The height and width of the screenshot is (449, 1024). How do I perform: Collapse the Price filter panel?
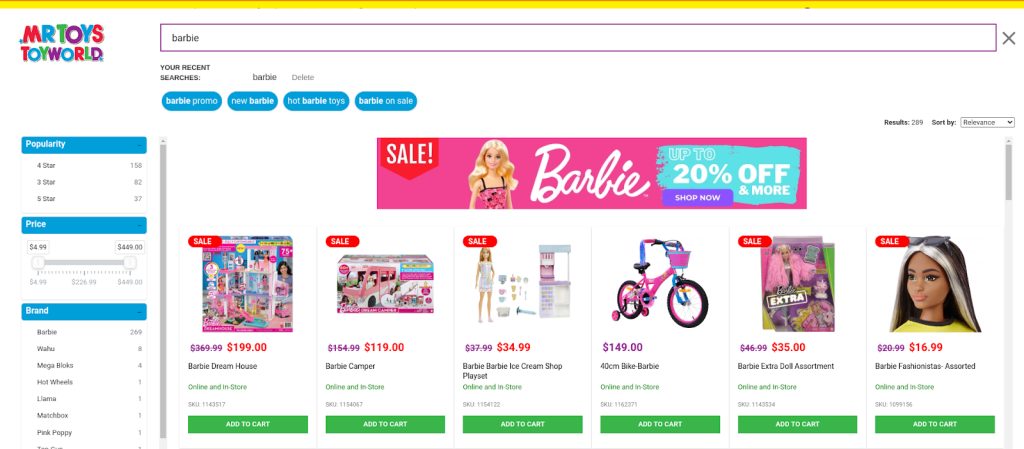(x=139, y=225)
